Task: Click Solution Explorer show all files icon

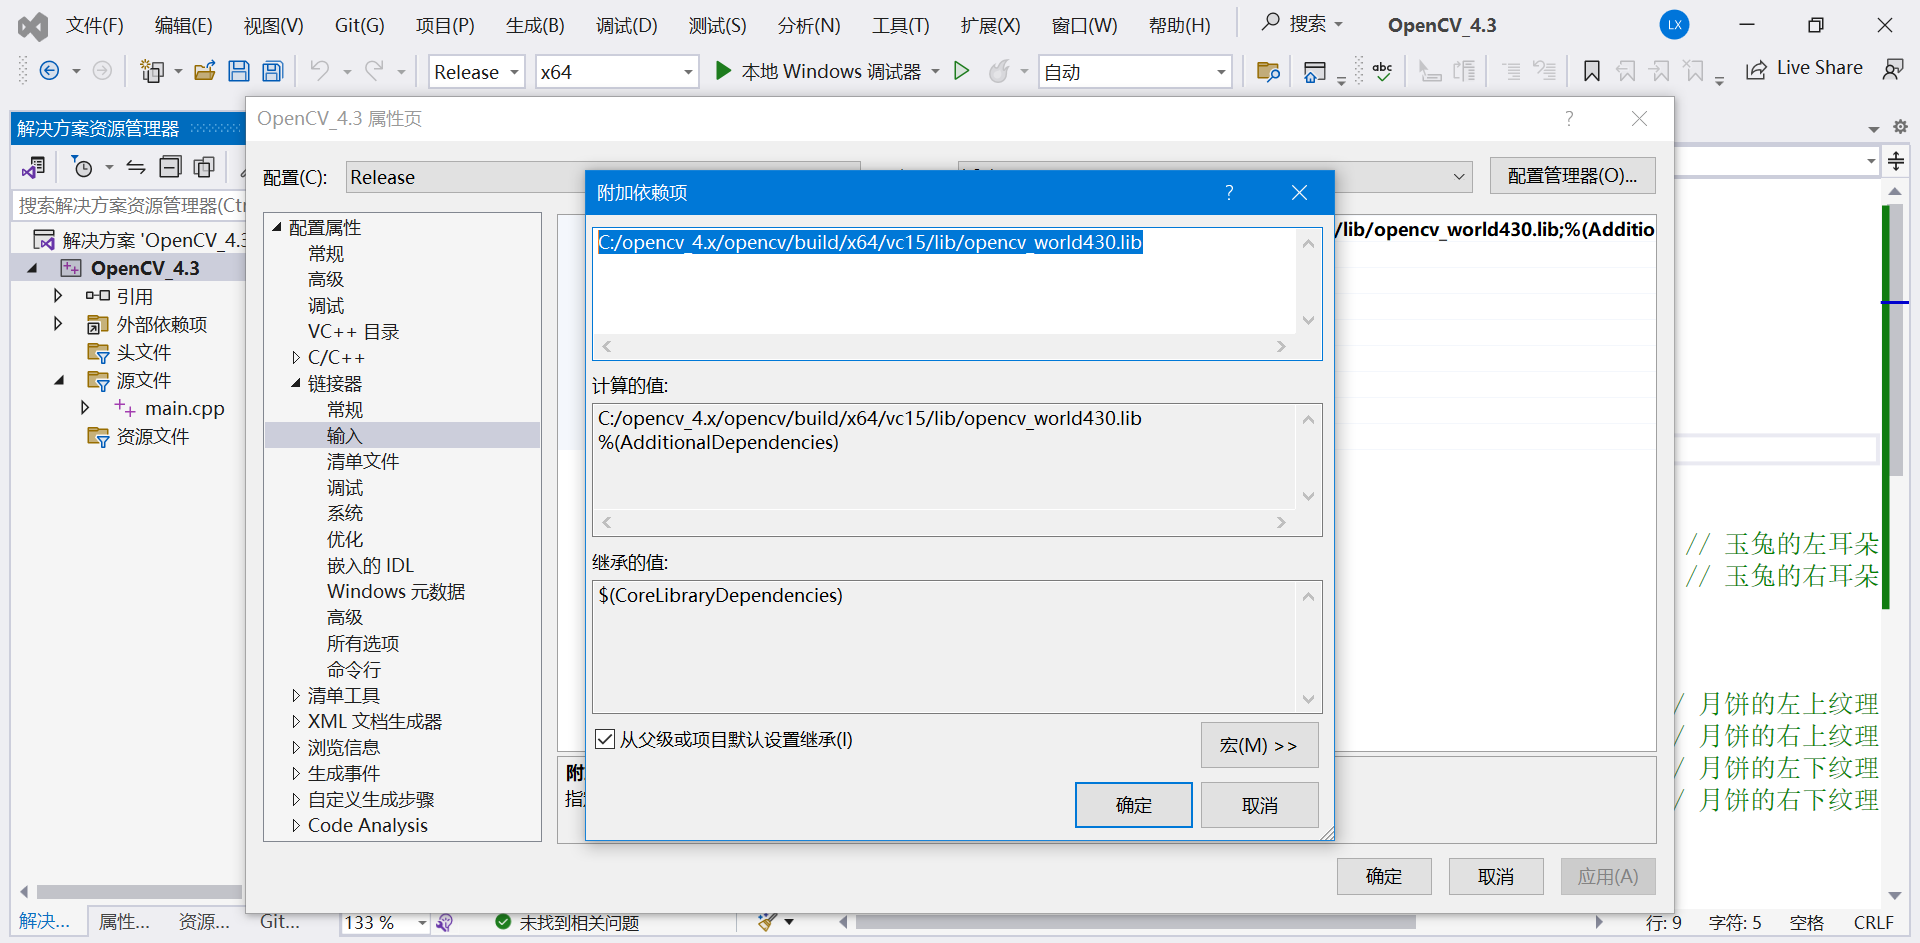Action: [x=204, y=167]
